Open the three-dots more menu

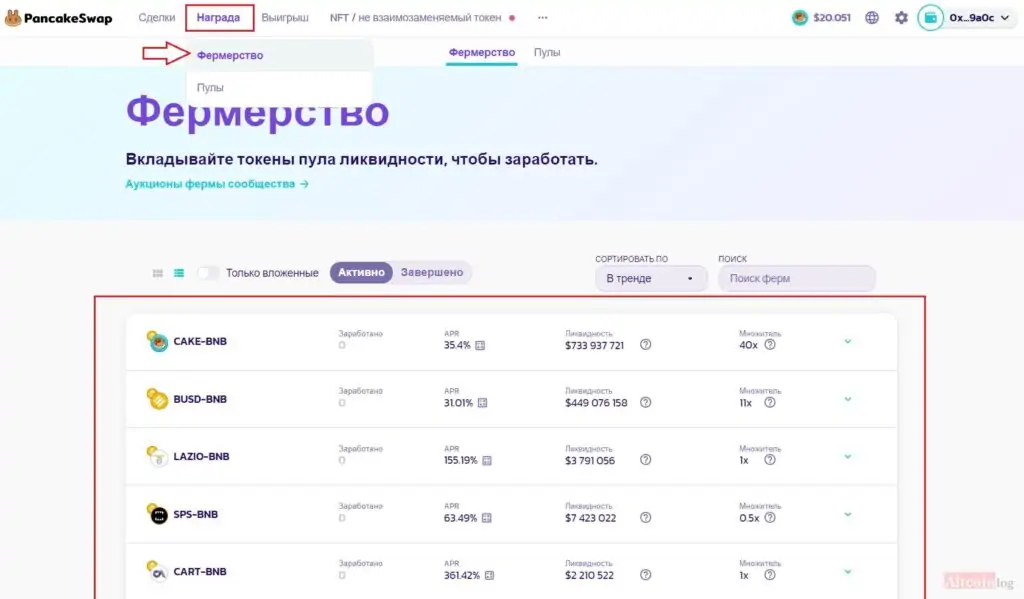[543, 18]
